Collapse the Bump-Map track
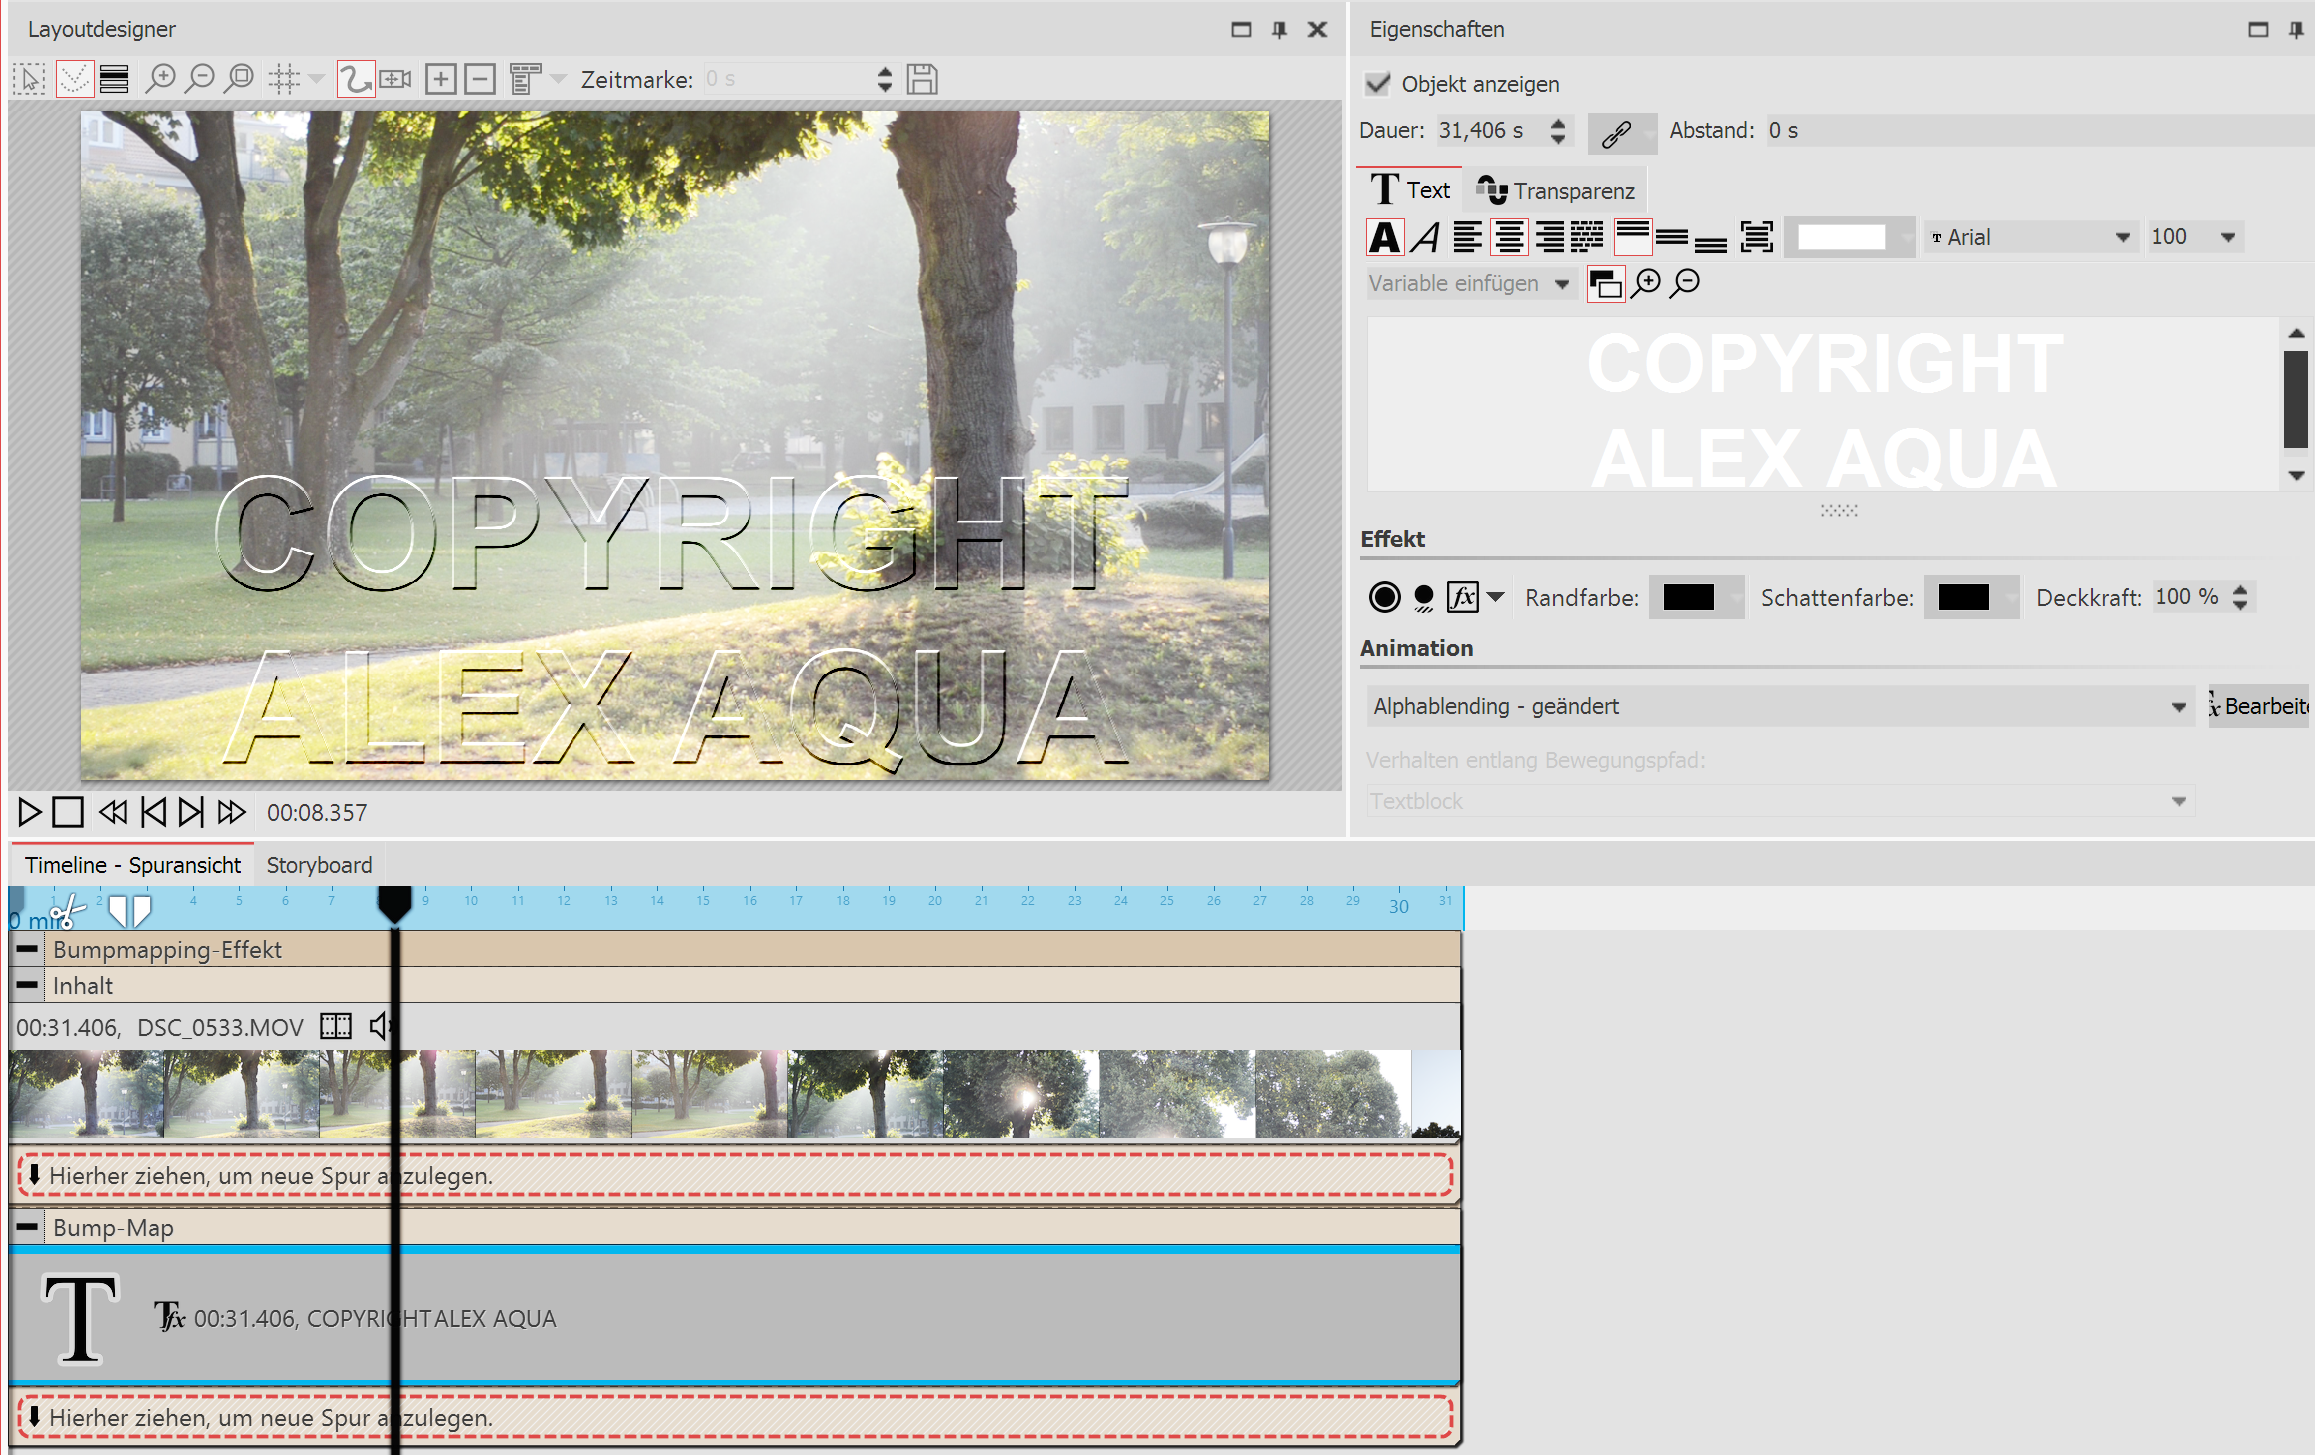 click(x=28, y=1227)
